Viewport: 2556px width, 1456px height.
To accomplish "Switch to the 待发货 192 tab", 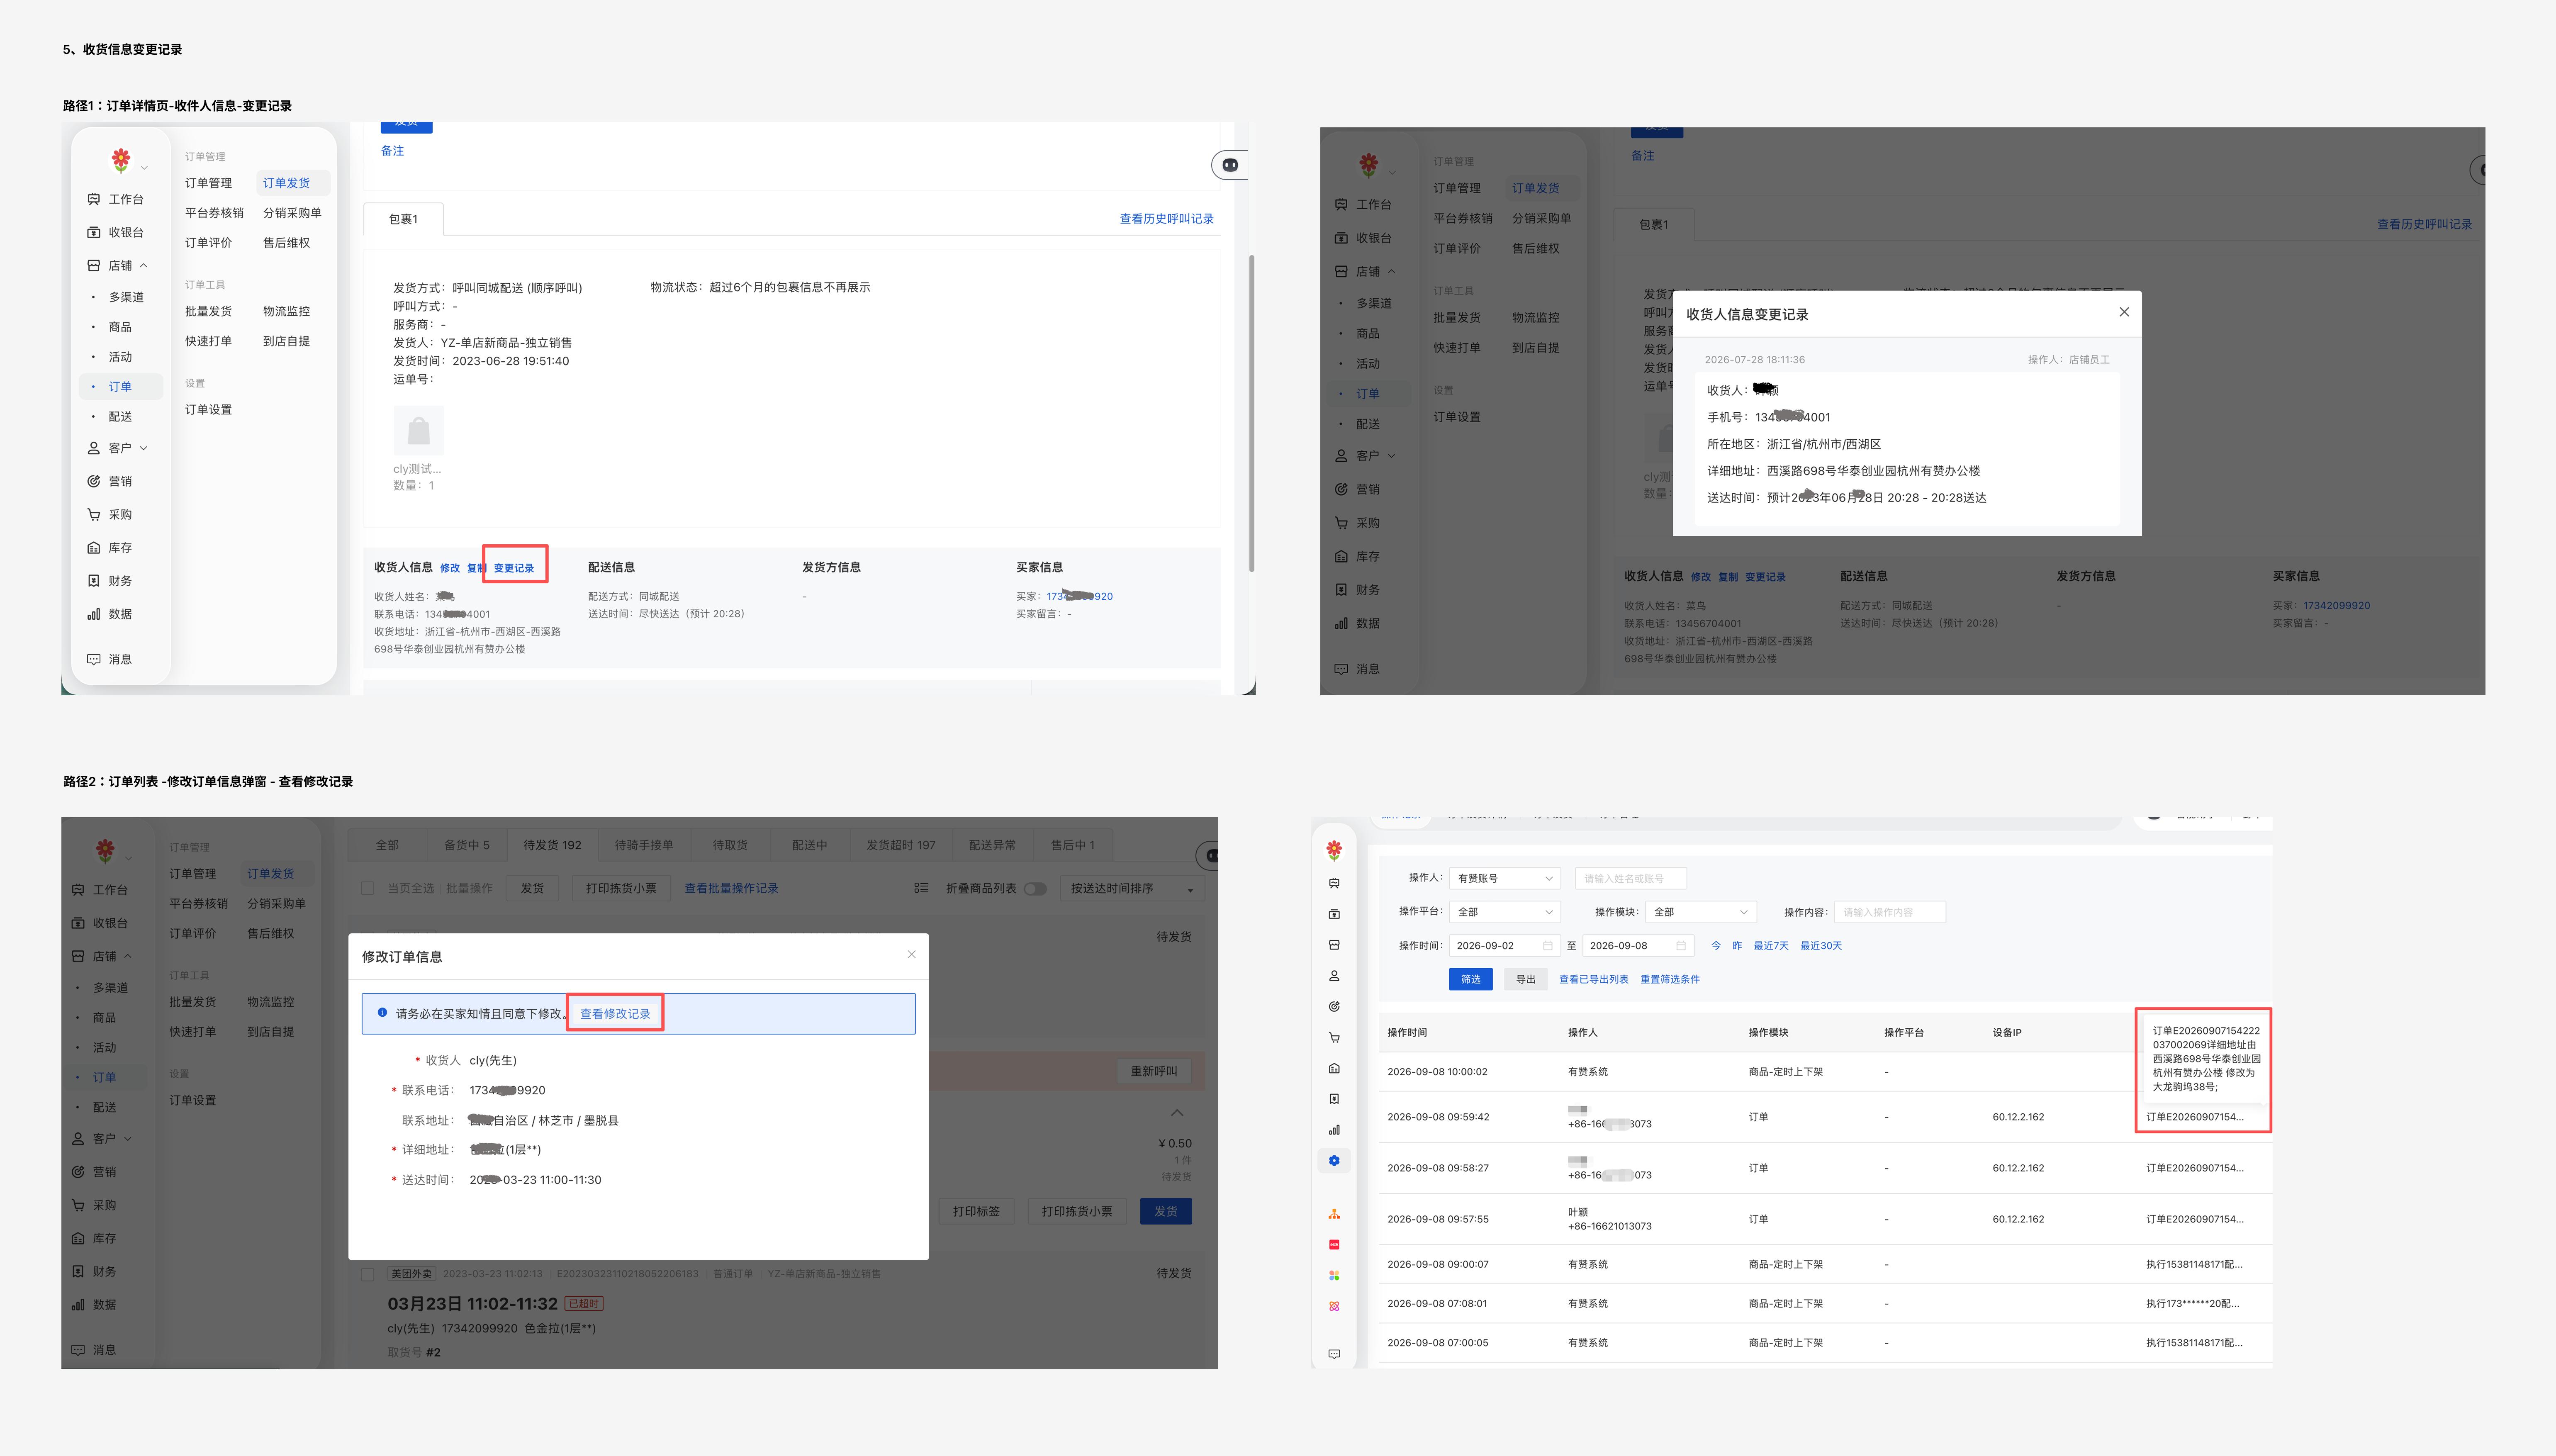I will click(x=552, y=845).
